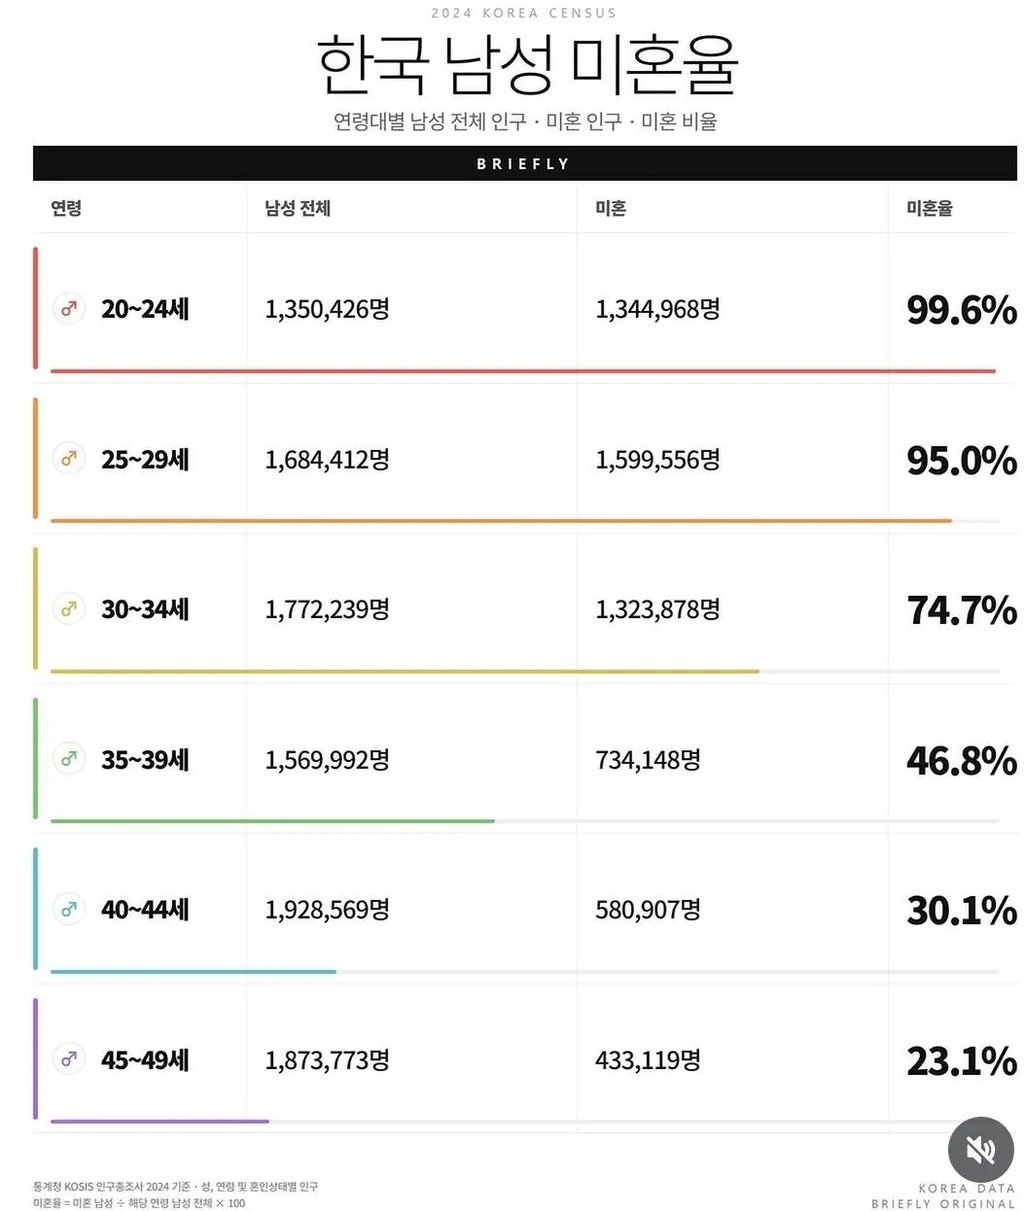Image resolution: width=1024 pixels, height=1211 pixels.
Task: Click the green progress bar for 35~39세
Action: (x=272, y=821)
